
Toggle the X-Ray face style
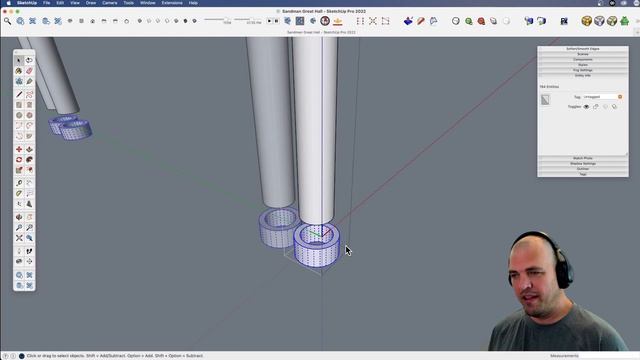pos(140,21)
